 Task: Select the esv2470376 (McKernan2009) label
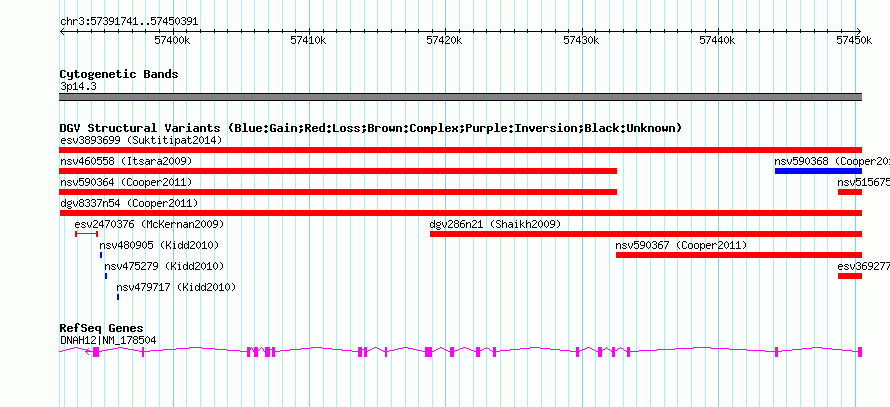pos(149,224)
